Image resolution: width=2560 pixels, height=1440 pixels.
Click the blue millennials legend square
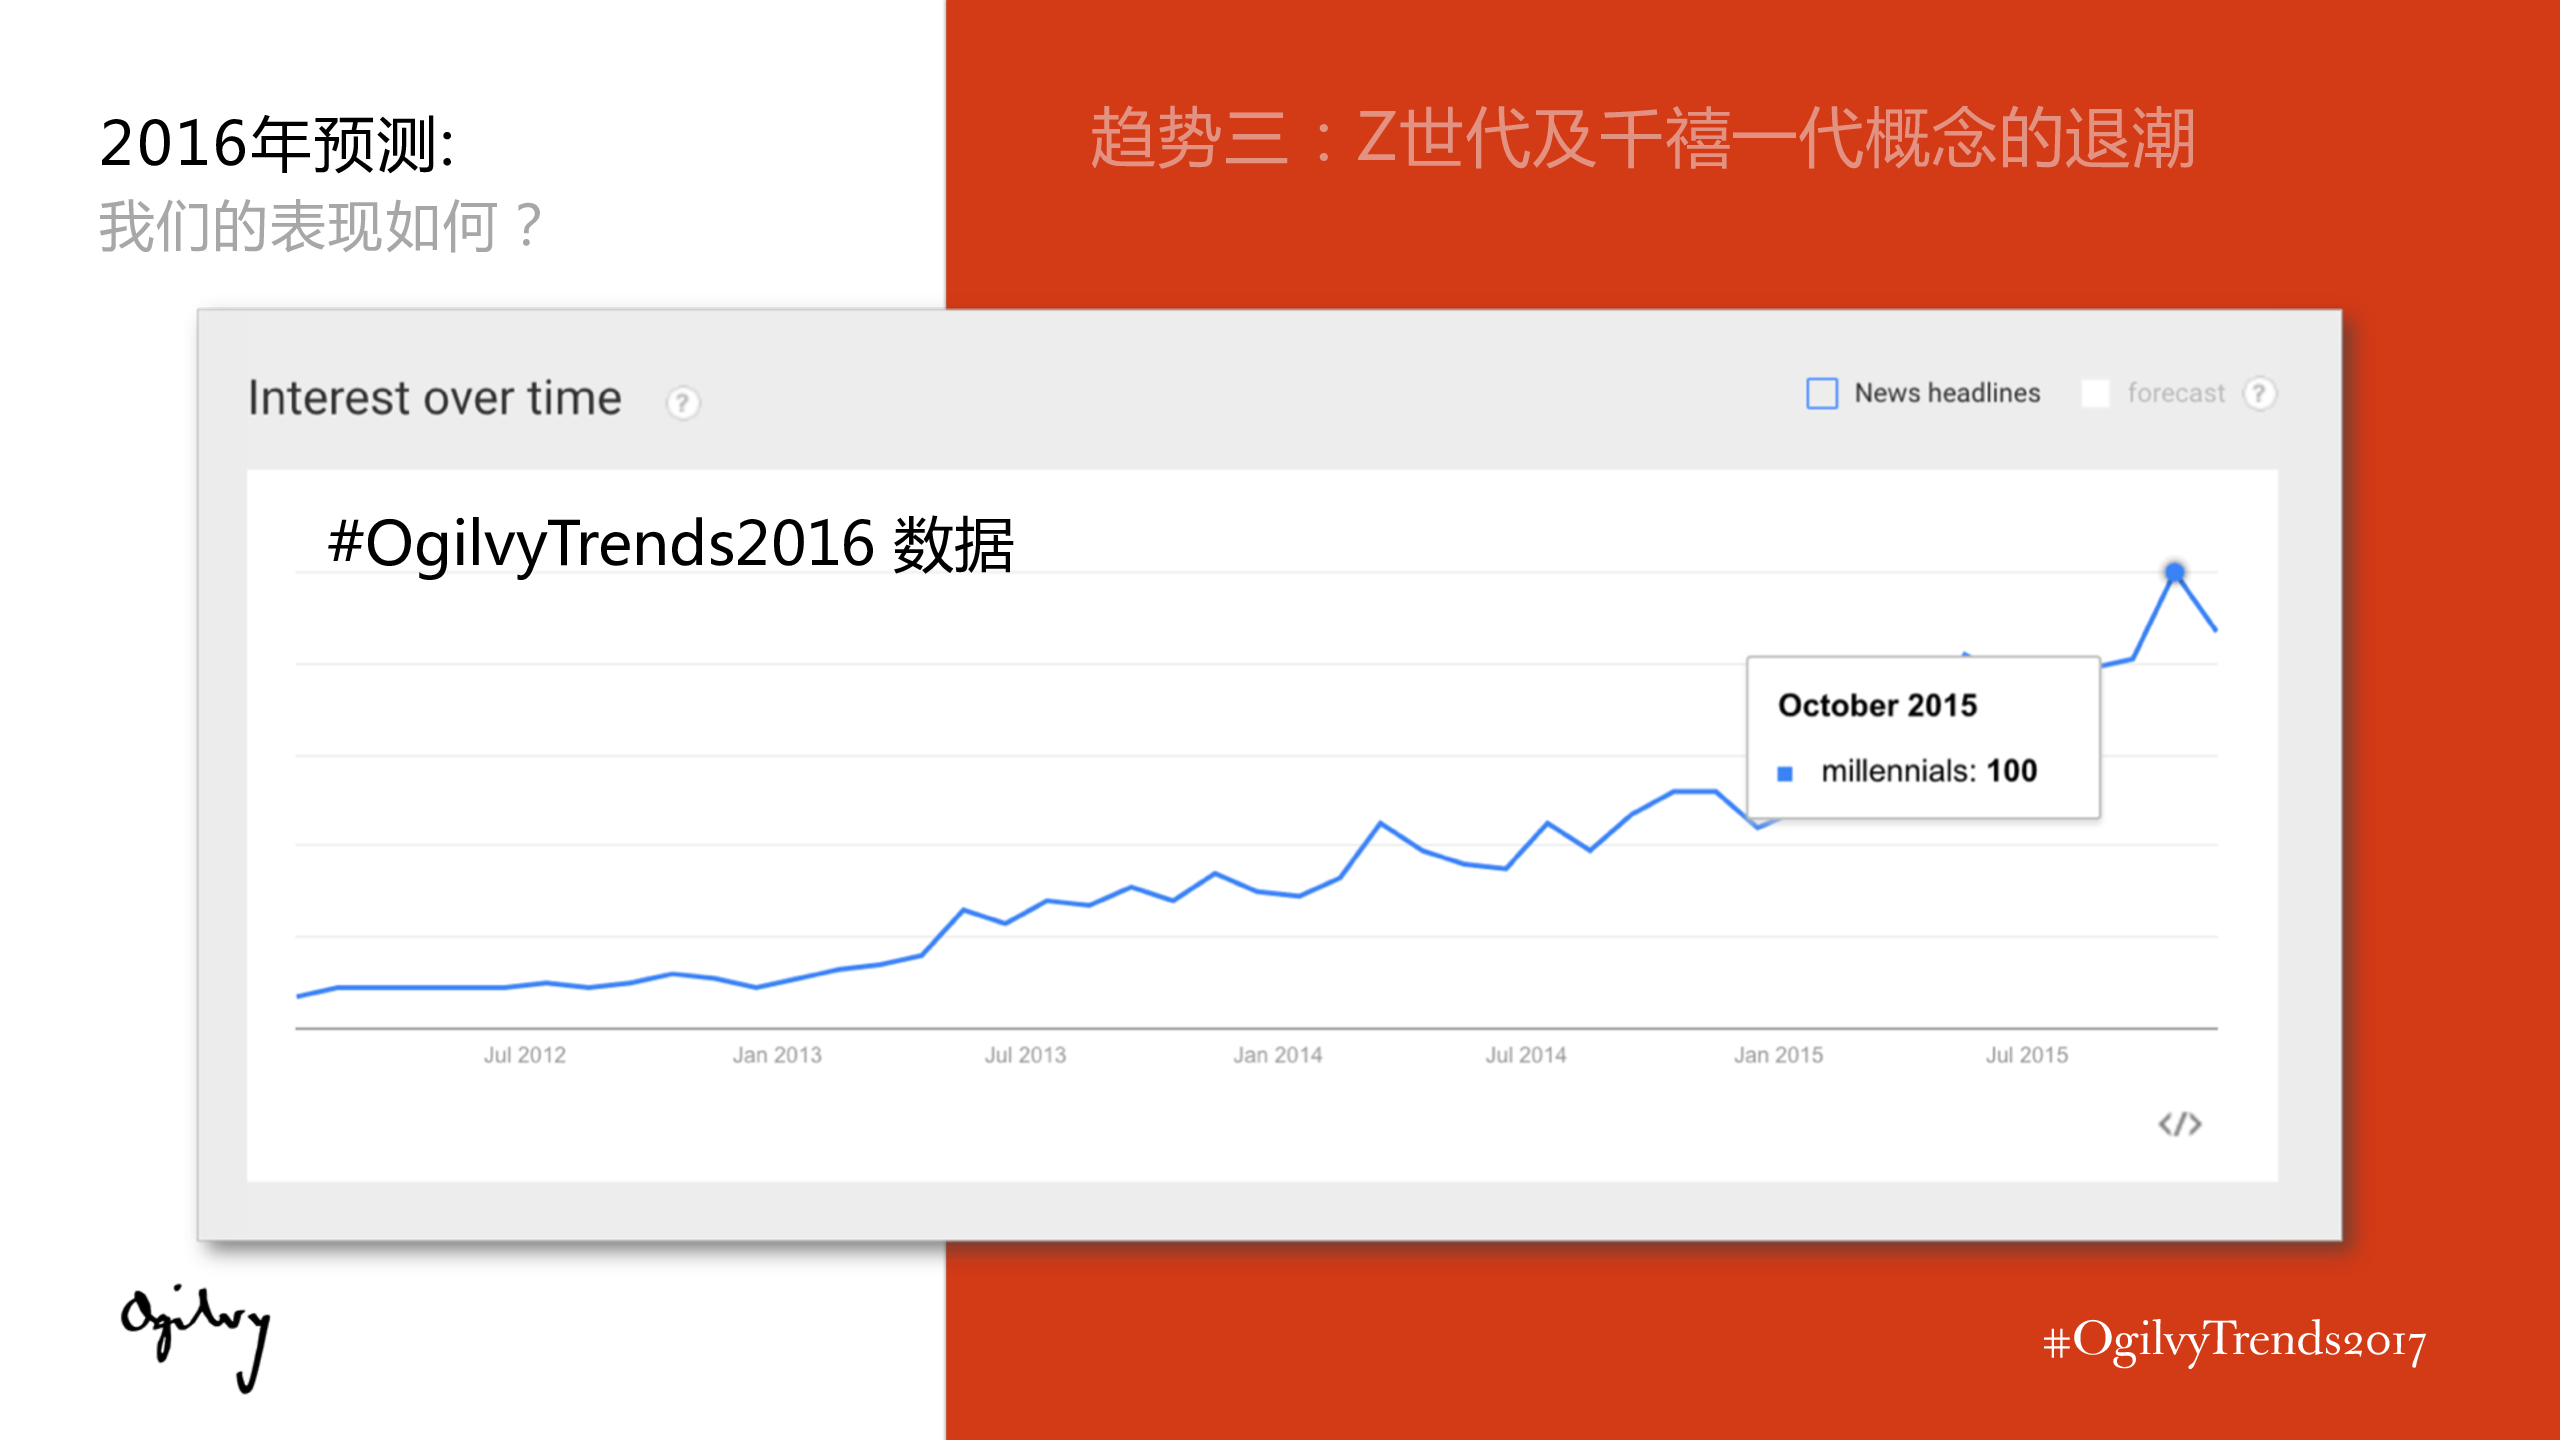[1785, 773]
